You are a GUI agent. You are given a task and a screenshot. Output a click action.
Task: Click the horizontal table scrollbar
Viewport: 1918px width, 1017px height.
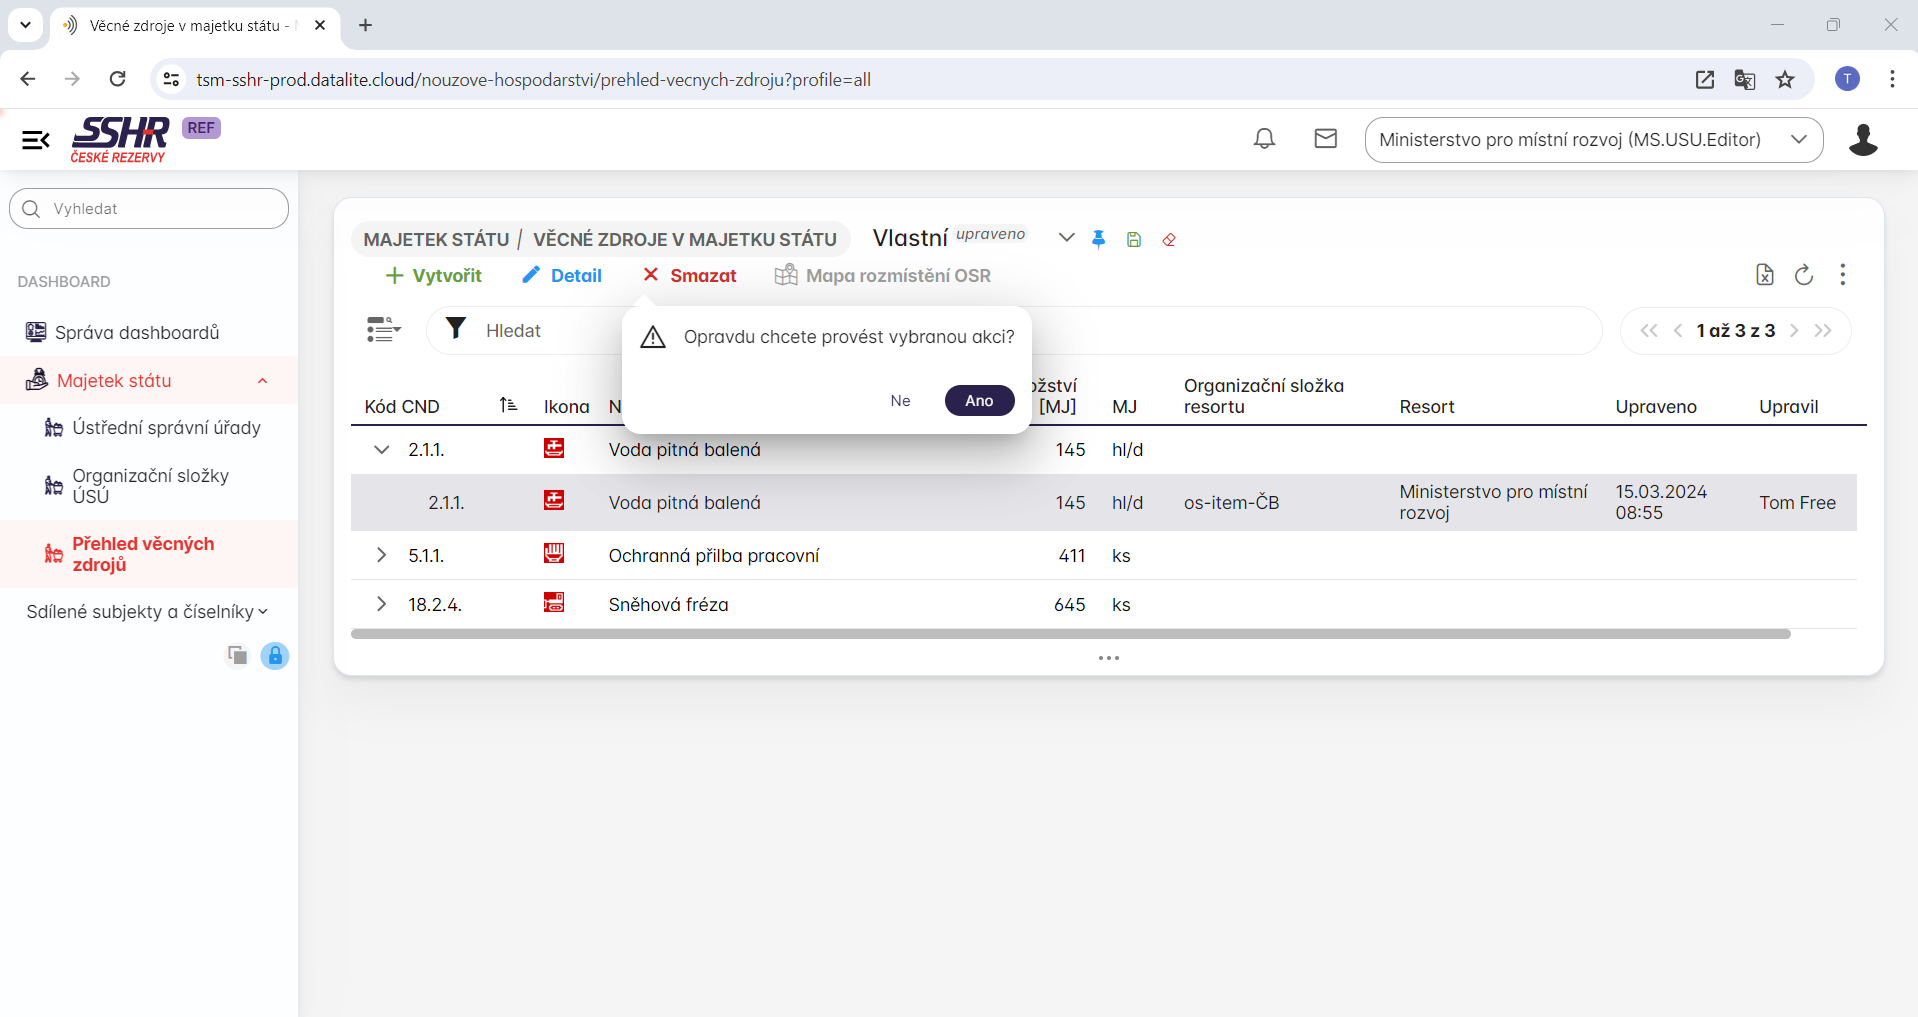tap(1070, 634)
